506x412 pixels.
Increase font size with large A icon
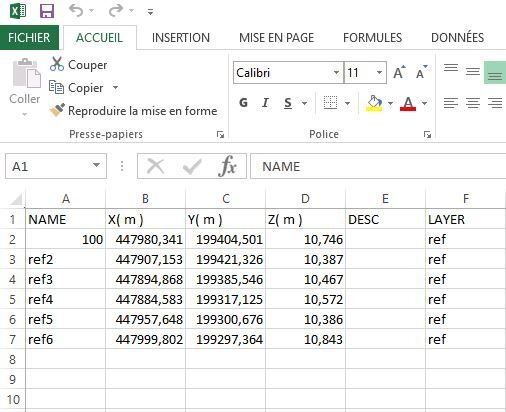(x=399, y=72)
